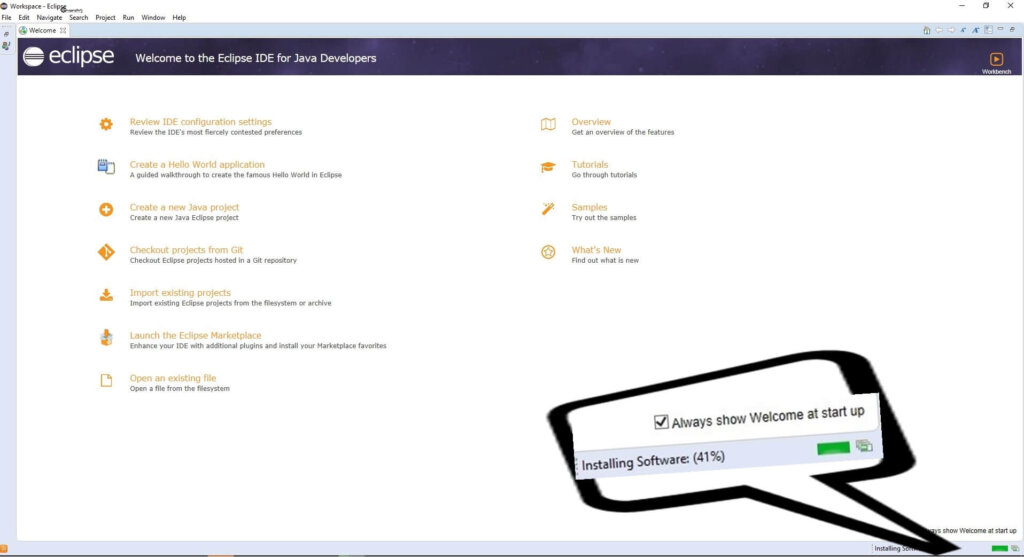Select the Welcome tab
The height and width of the screenshot is (557, 1024).
[42, 31]
